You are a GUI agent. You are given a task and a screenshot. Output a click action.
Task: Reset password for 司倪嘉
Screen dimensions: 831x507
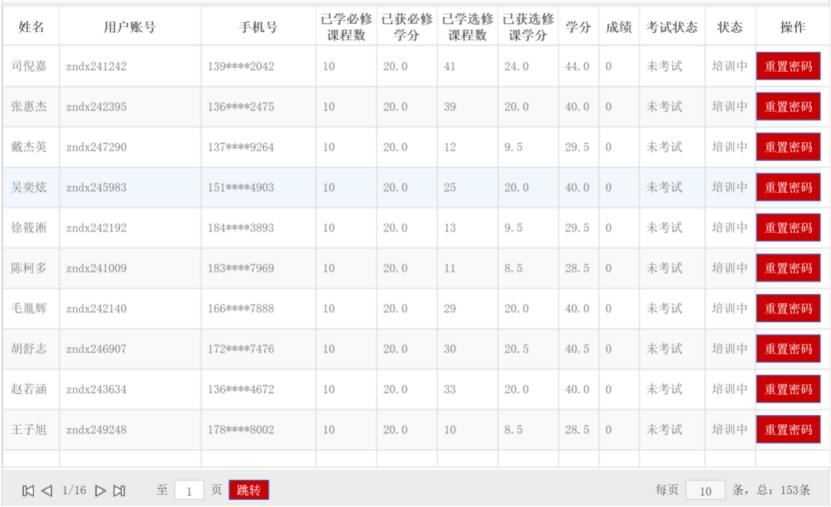788,66
